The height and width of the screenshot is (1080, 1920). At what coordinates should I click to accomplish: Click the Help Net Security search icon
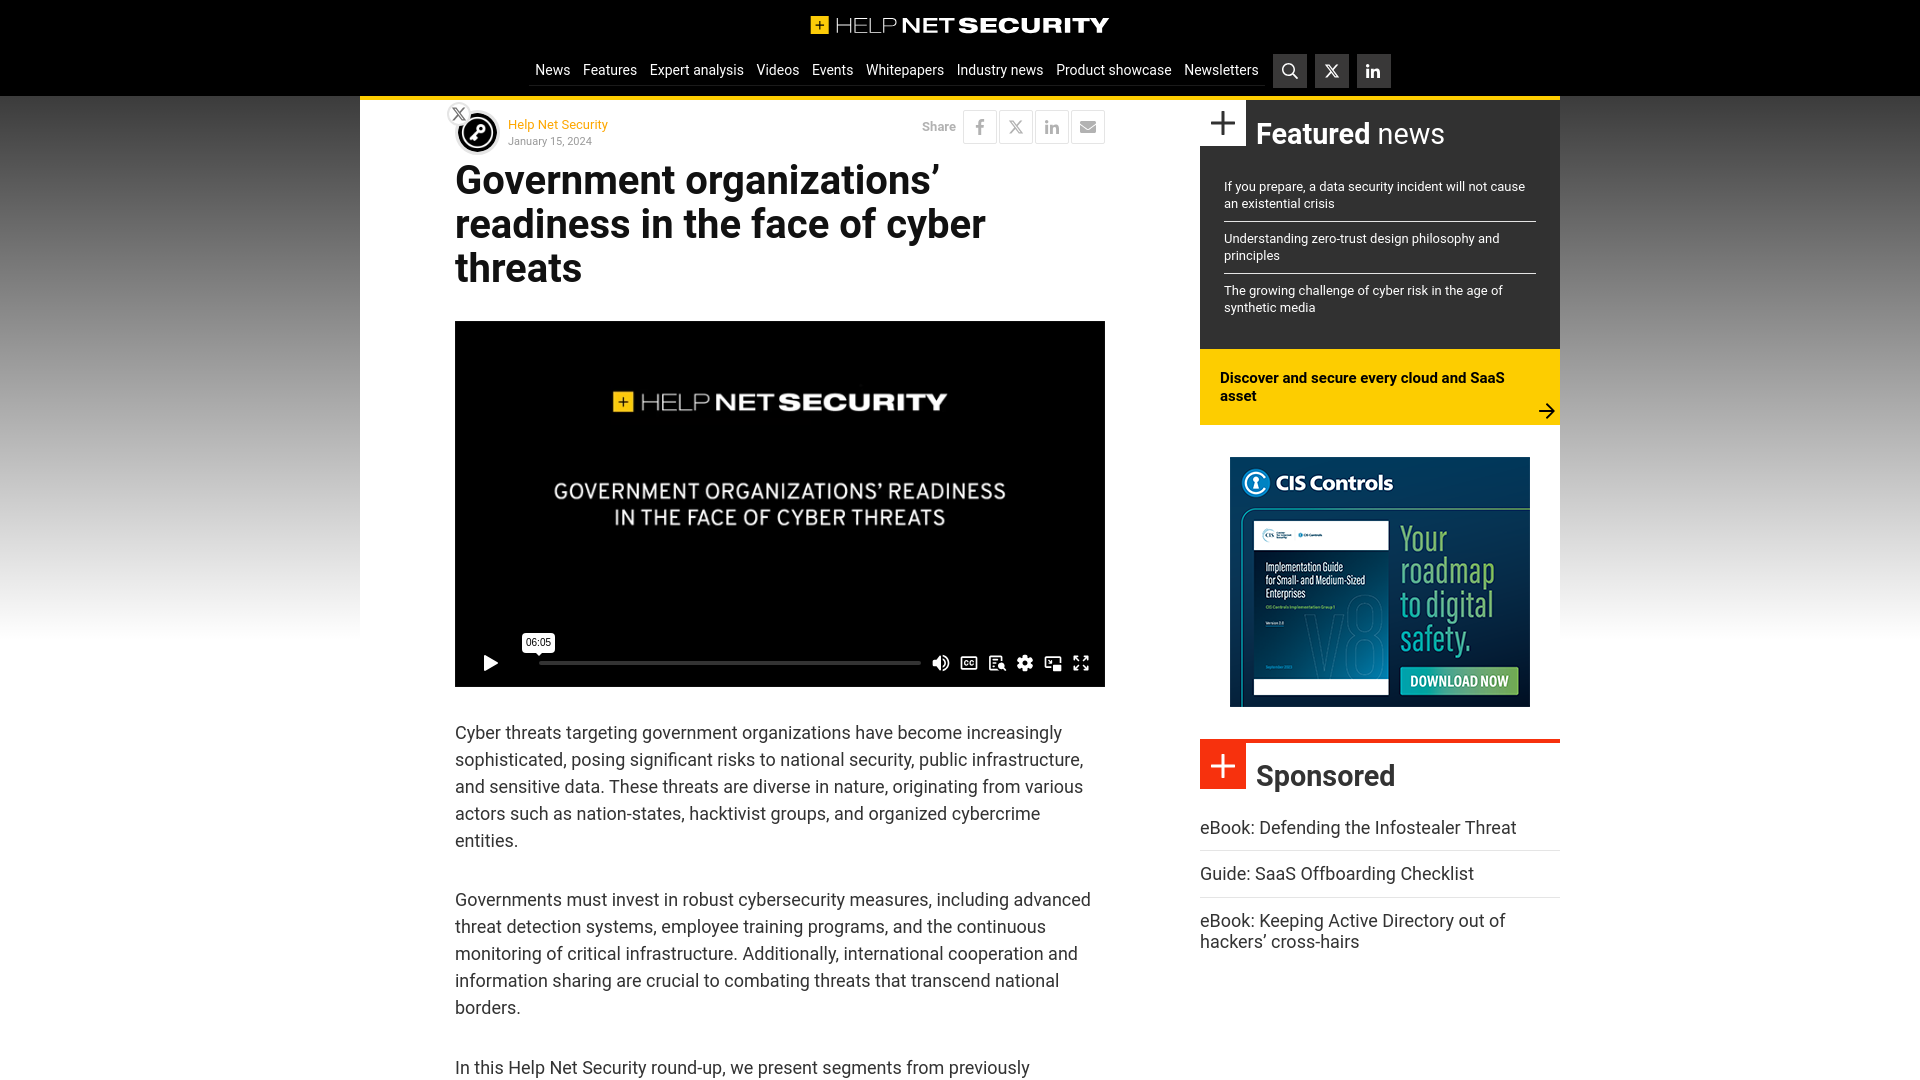coord(1290,71)
